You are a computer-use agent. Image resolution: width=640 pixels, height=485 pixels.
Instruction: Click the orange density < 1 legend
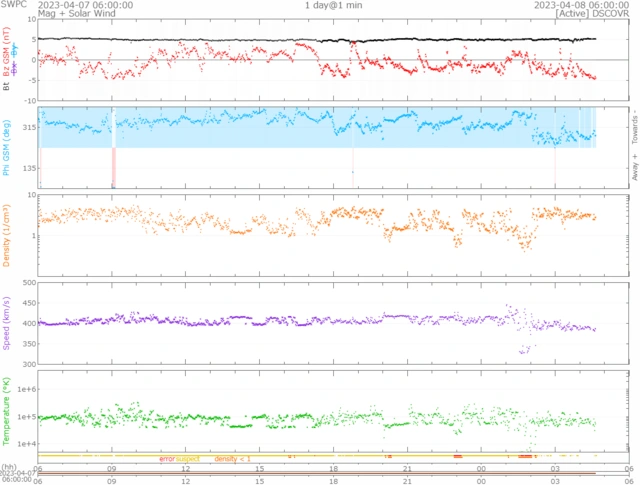pyautogui.click(x=231, y=459)
